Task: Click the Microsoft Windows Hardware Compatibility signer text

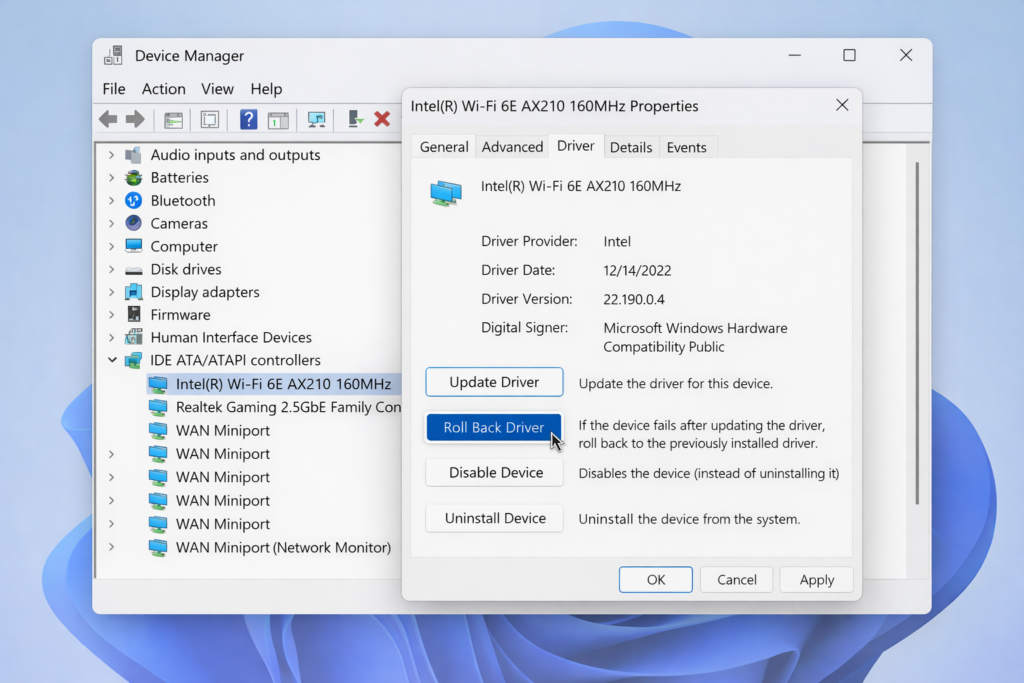Action: pyautogui.click(x=695, y=338)
